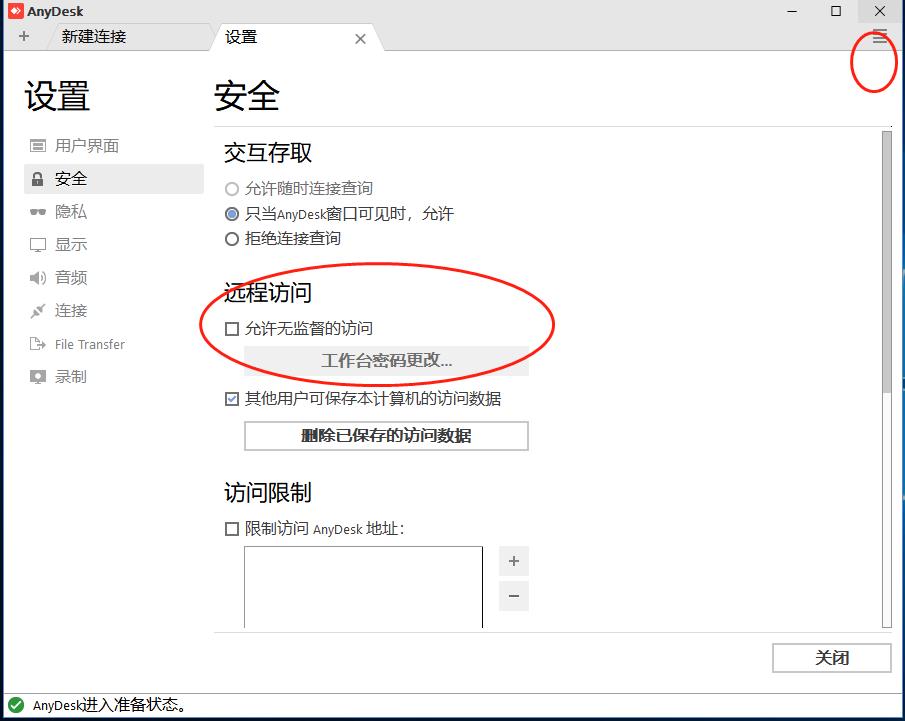Switch to the 新建连接 tab
The height and width of the screenshot is (721, 905).
[x=130, y=37]
